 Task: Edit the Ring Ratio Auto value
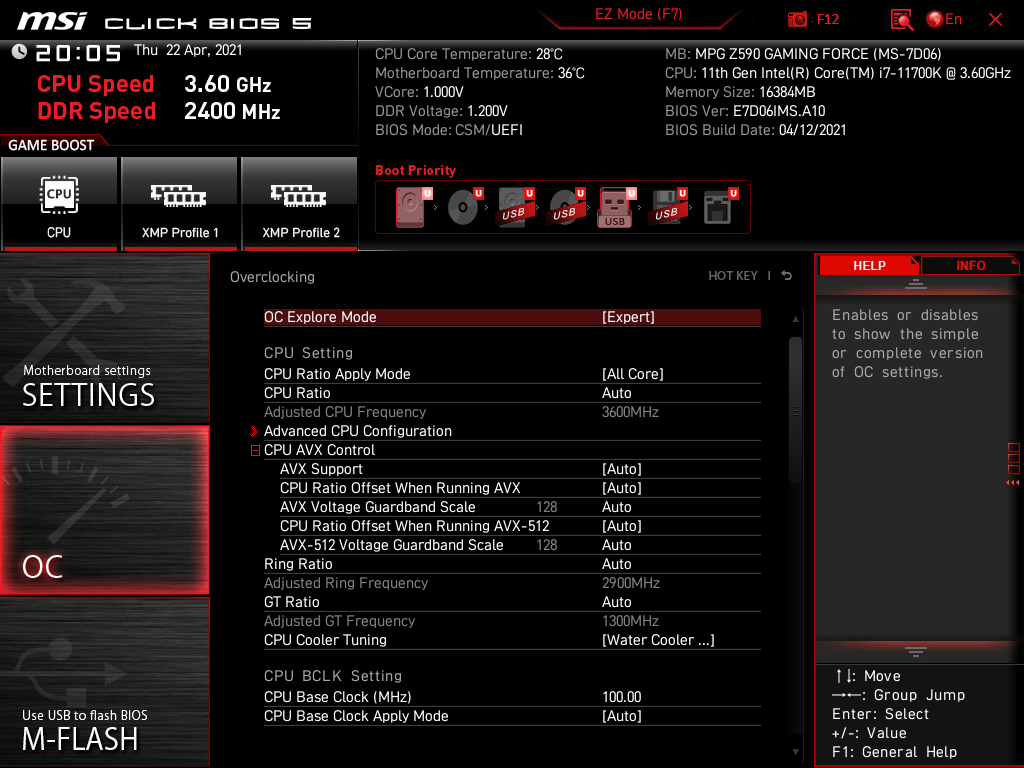[x=512, y=564]
